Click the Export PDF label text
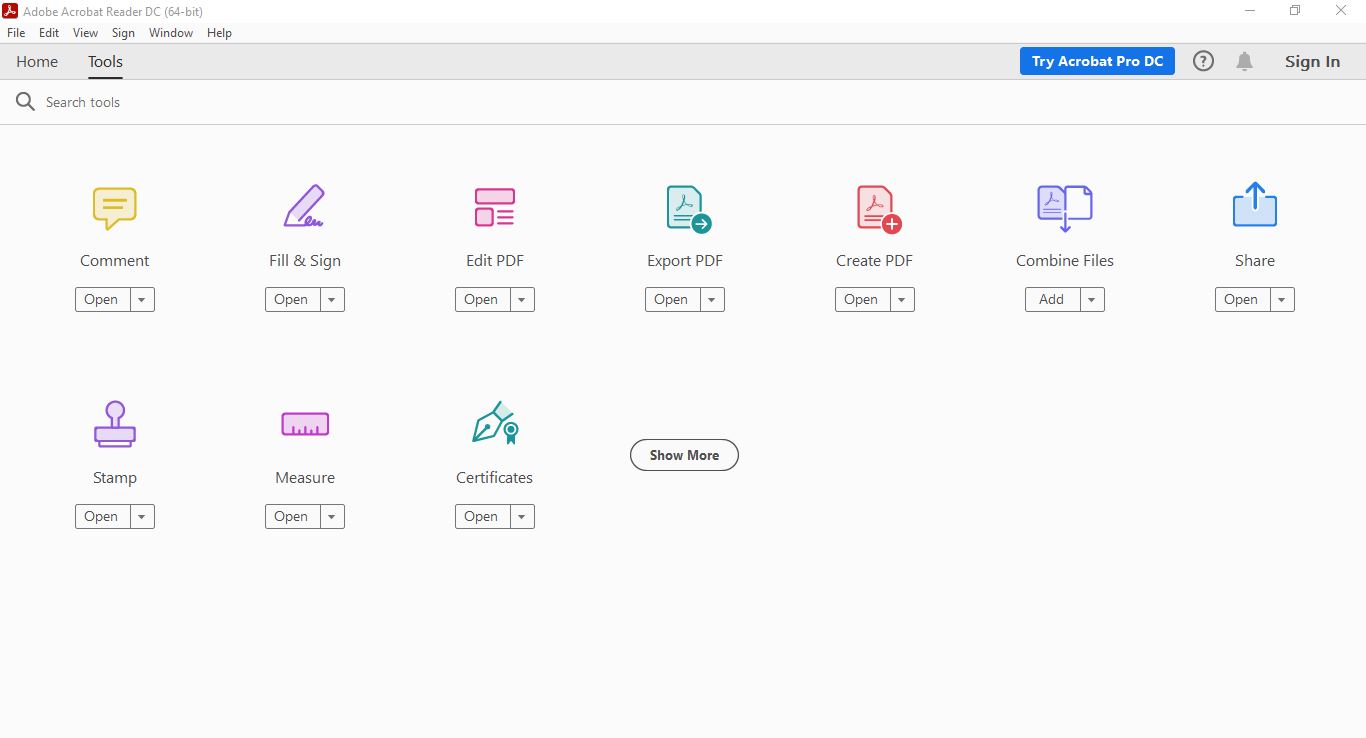This screenshot has height=738, width=1366. point(685,261)
